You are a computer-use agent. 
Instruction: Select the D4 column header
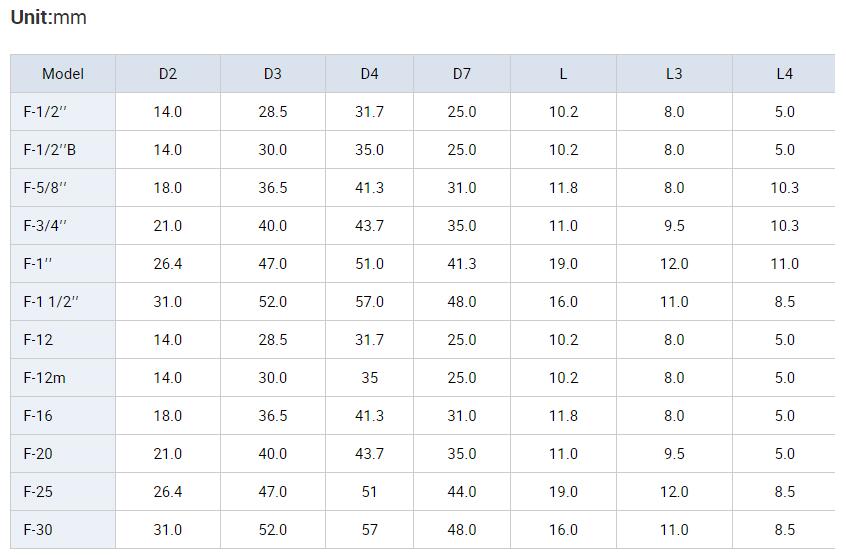pos(370,73)
